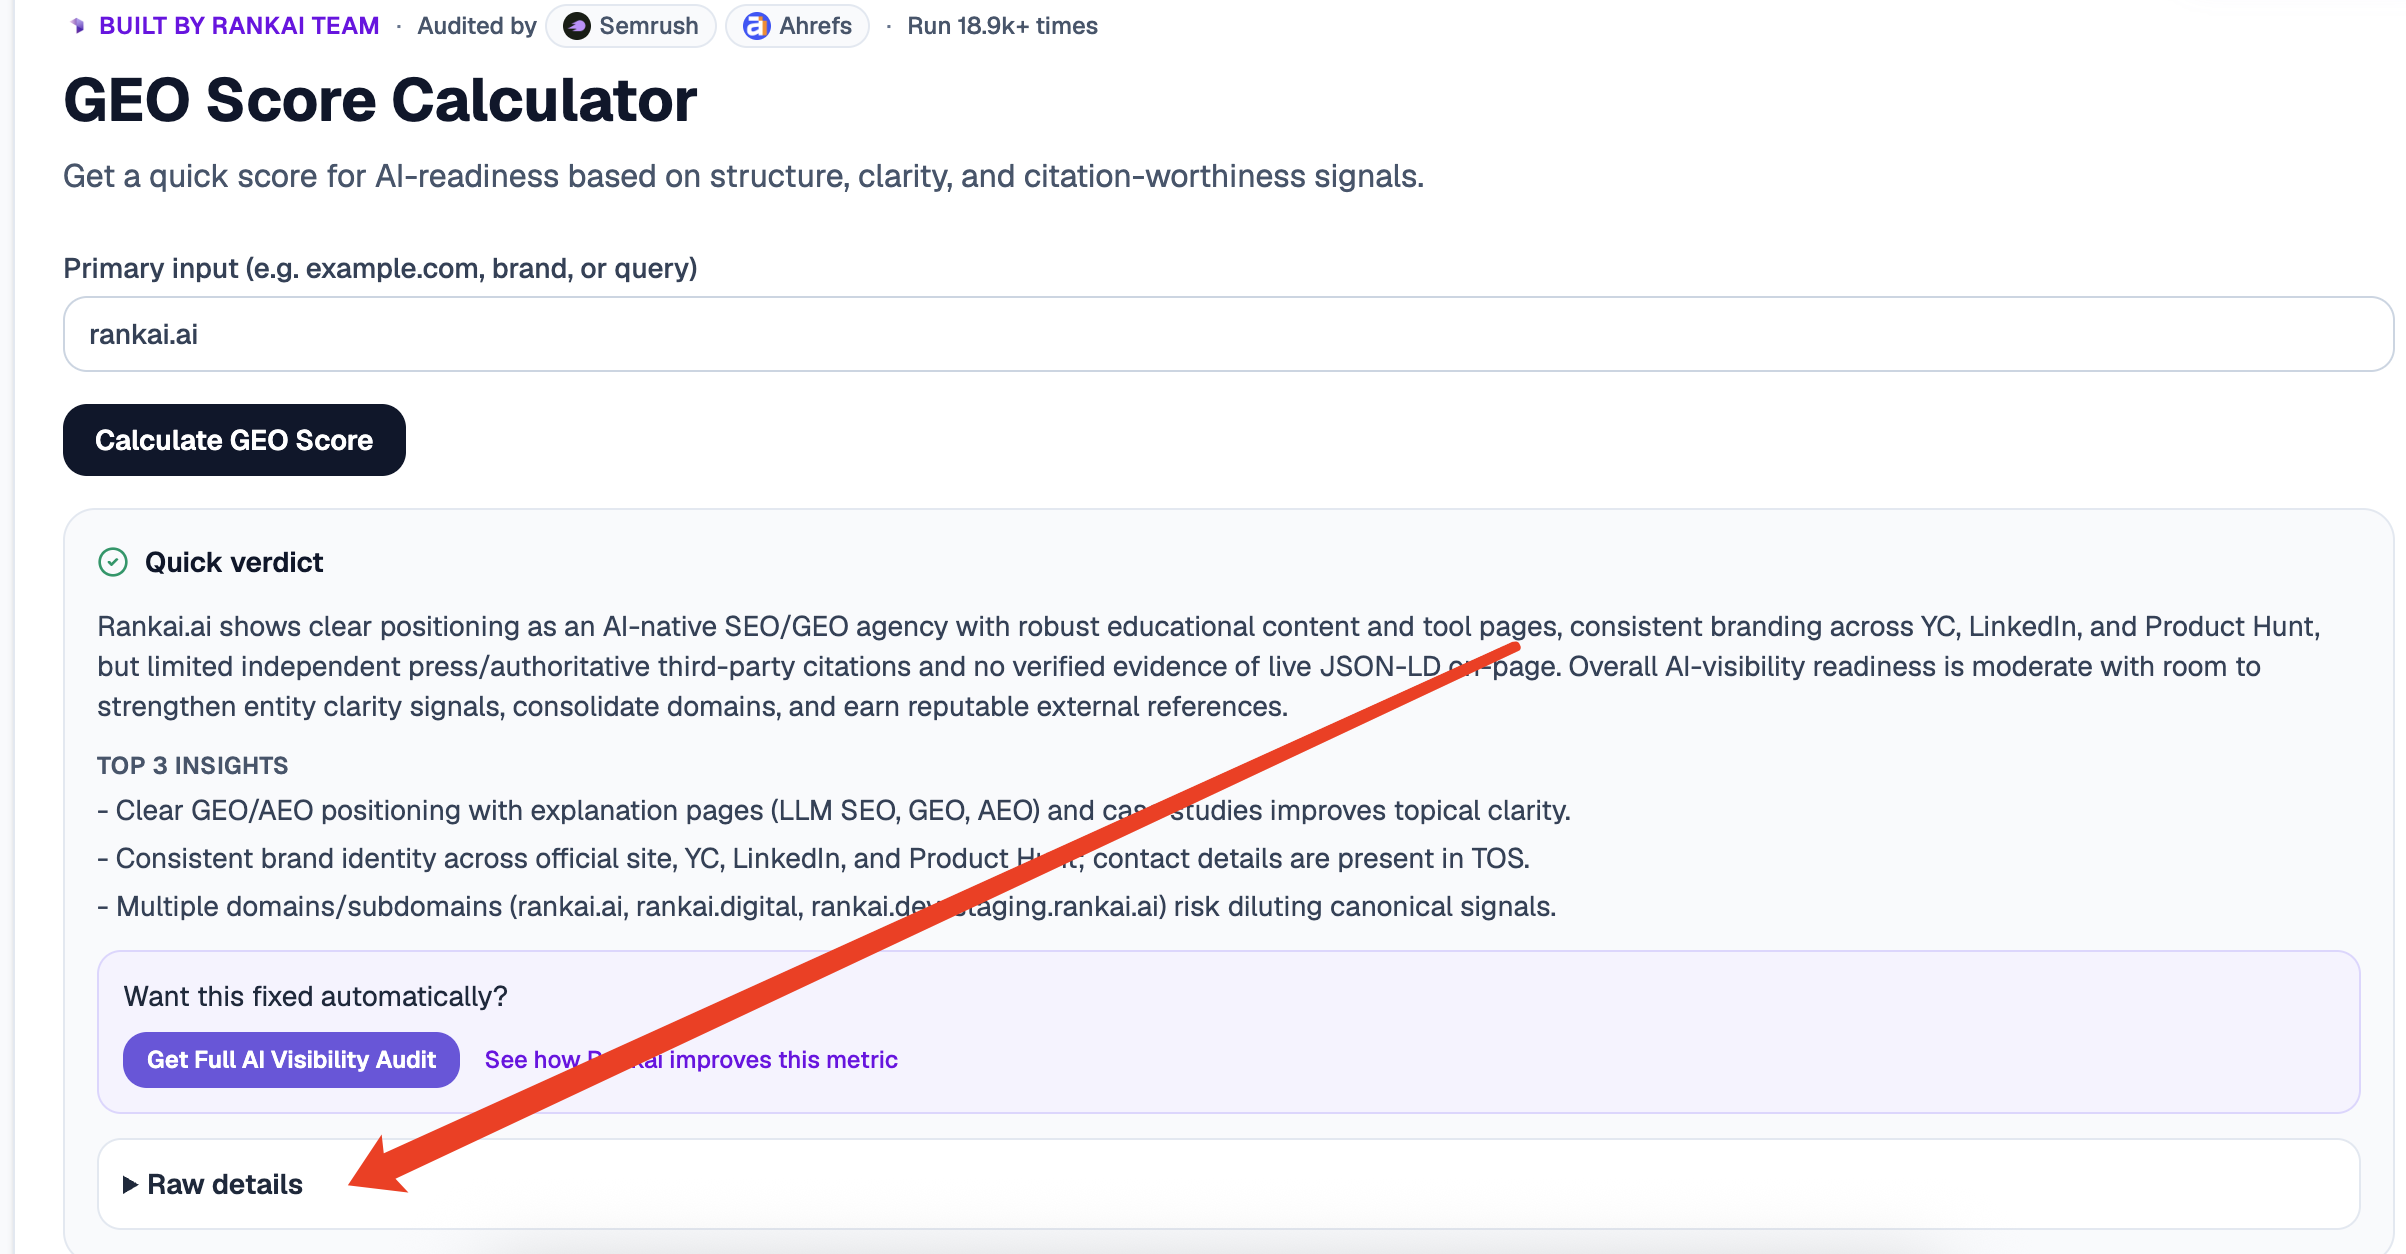
Task: Click the subtitle about AI-readiness quick score
Action: tap(743, 176)
